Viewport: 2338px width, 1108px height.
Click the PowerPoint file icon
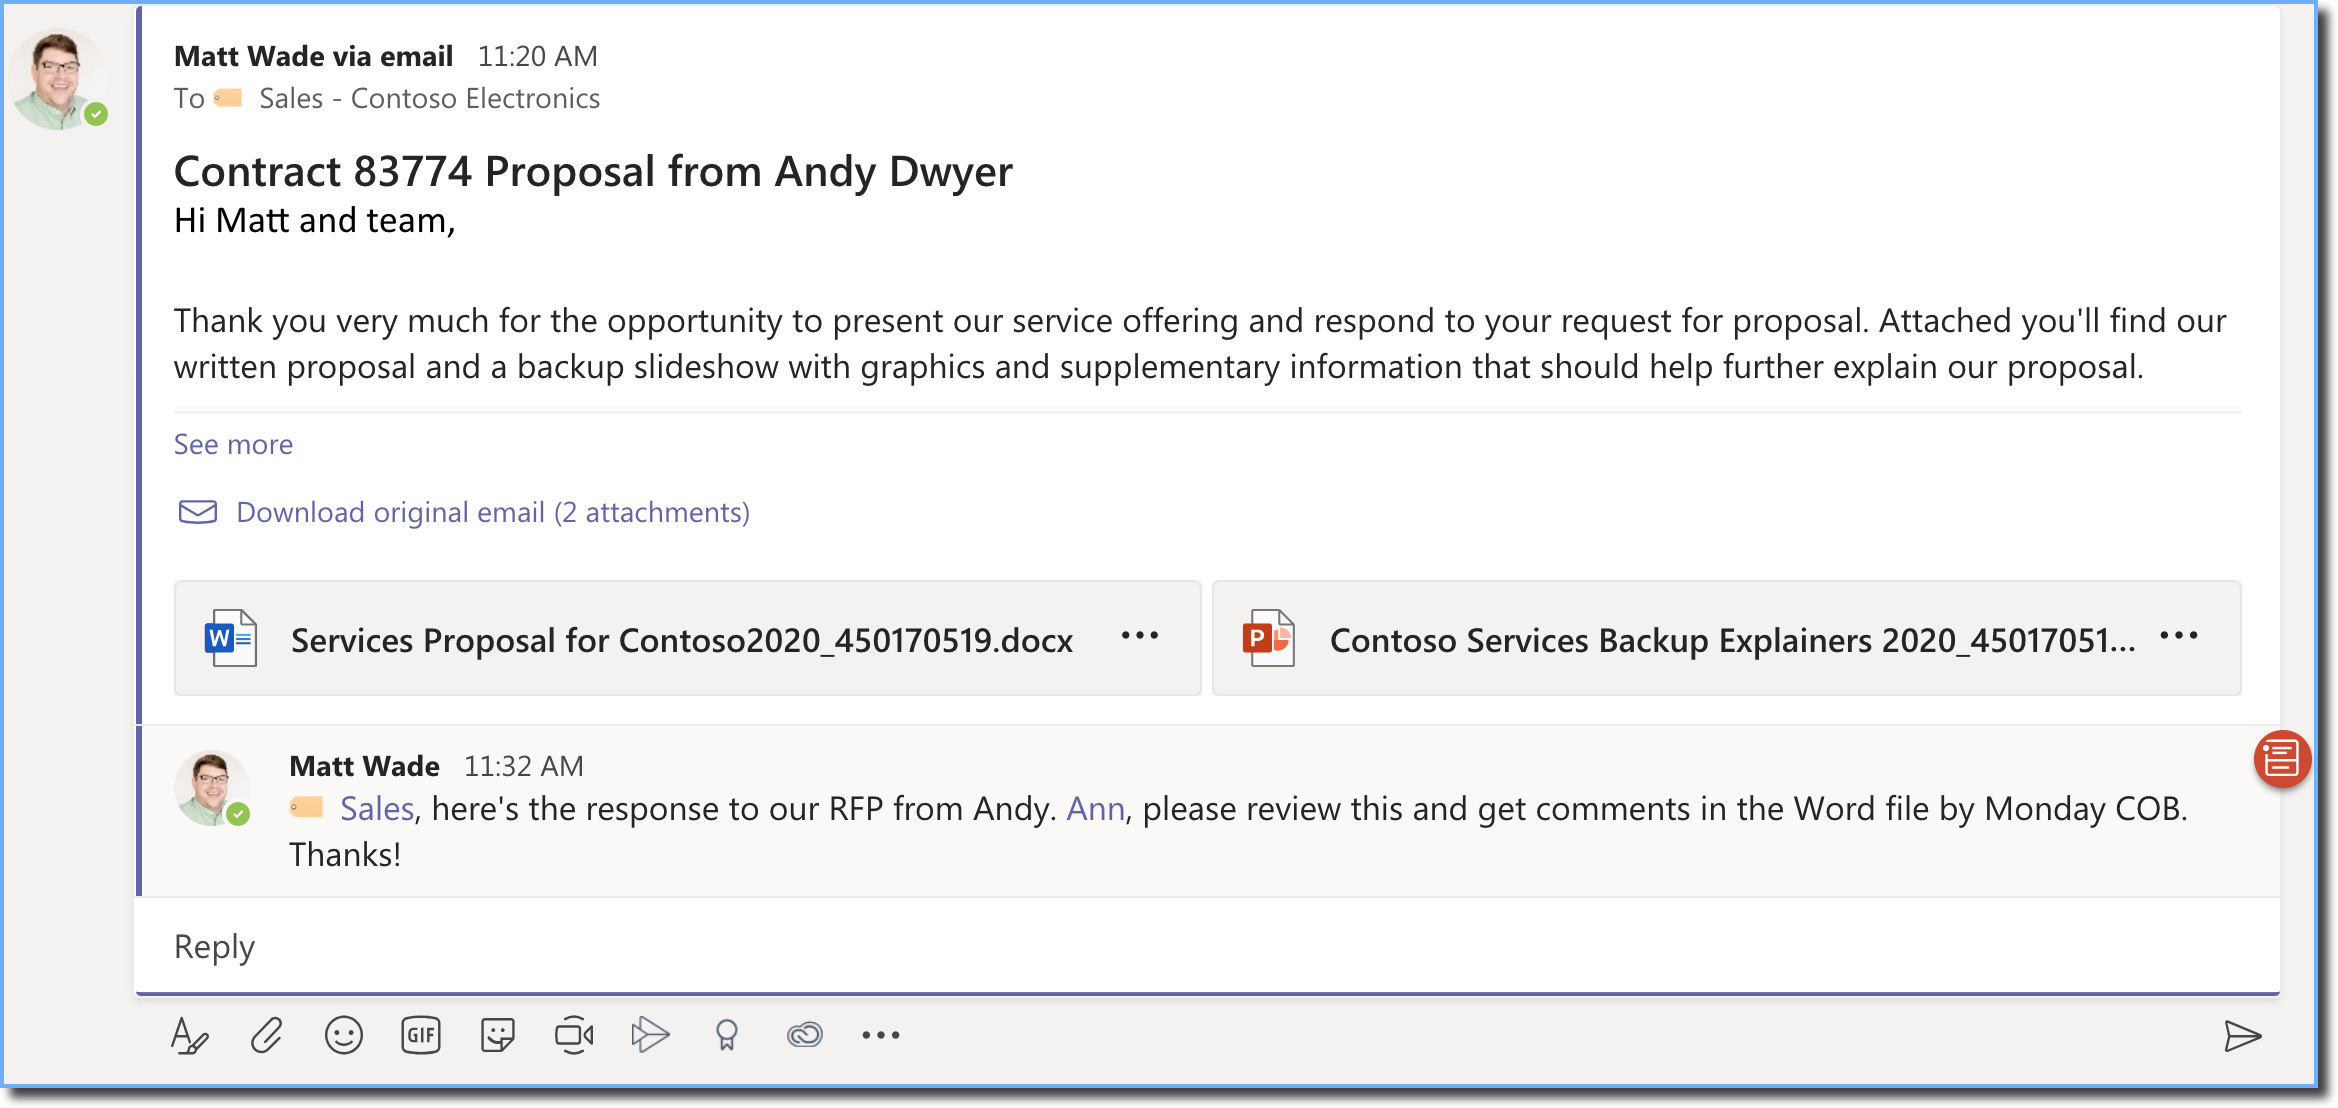click(1269, 638)
